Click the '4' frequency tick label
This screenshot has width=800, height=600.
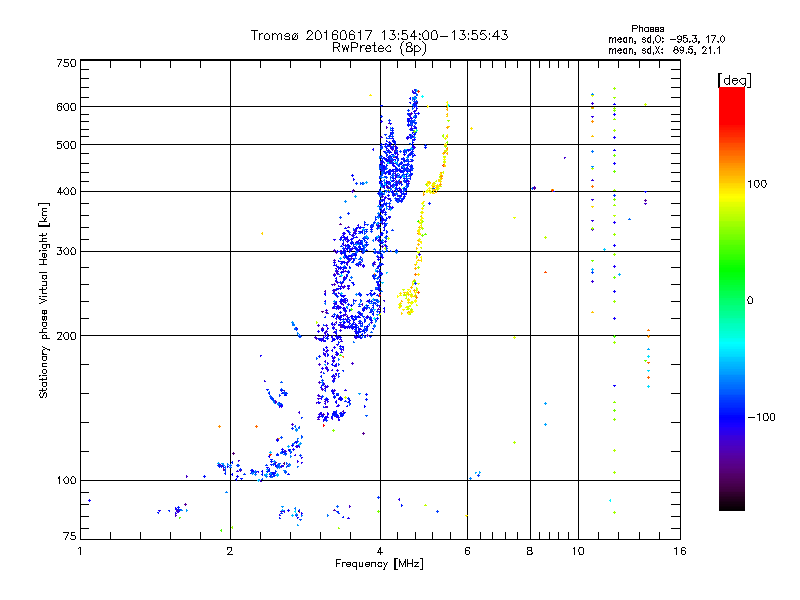[380, 551]
